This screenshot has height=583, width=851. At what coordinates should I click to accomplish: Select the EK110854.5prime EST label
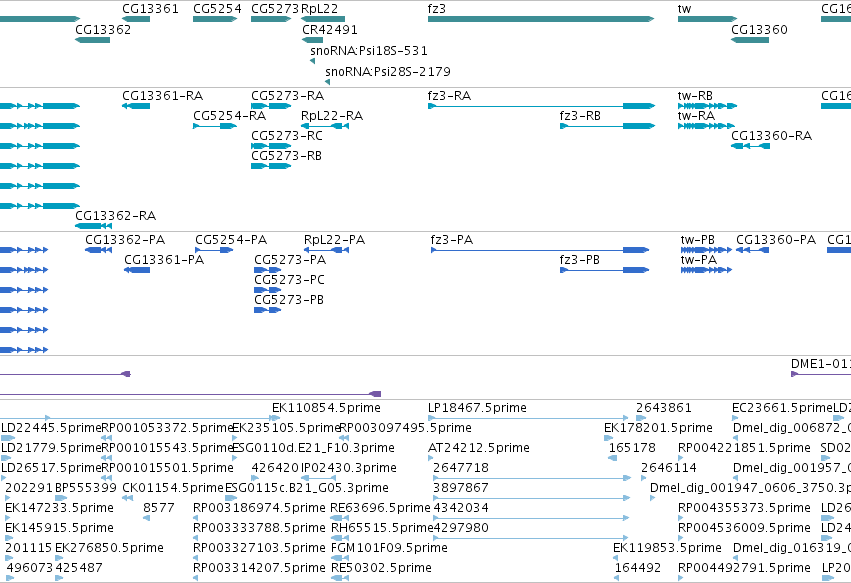point(326,408)
